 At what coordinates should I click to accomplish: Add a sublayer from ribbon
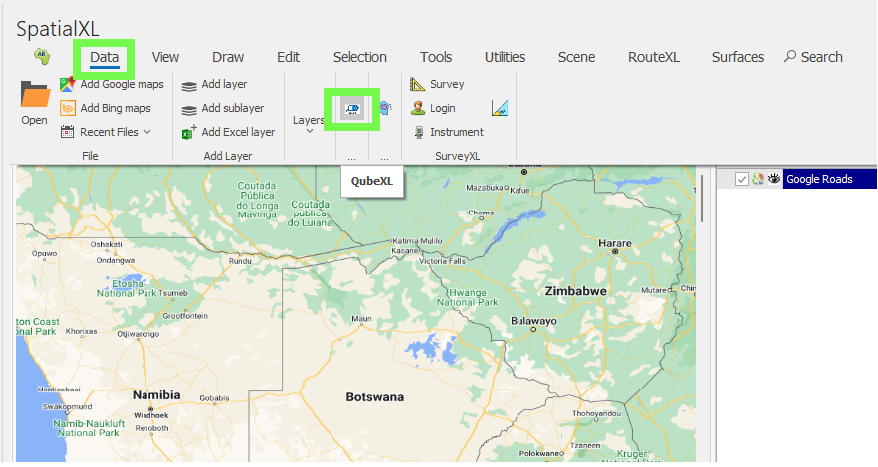(232, 108)
